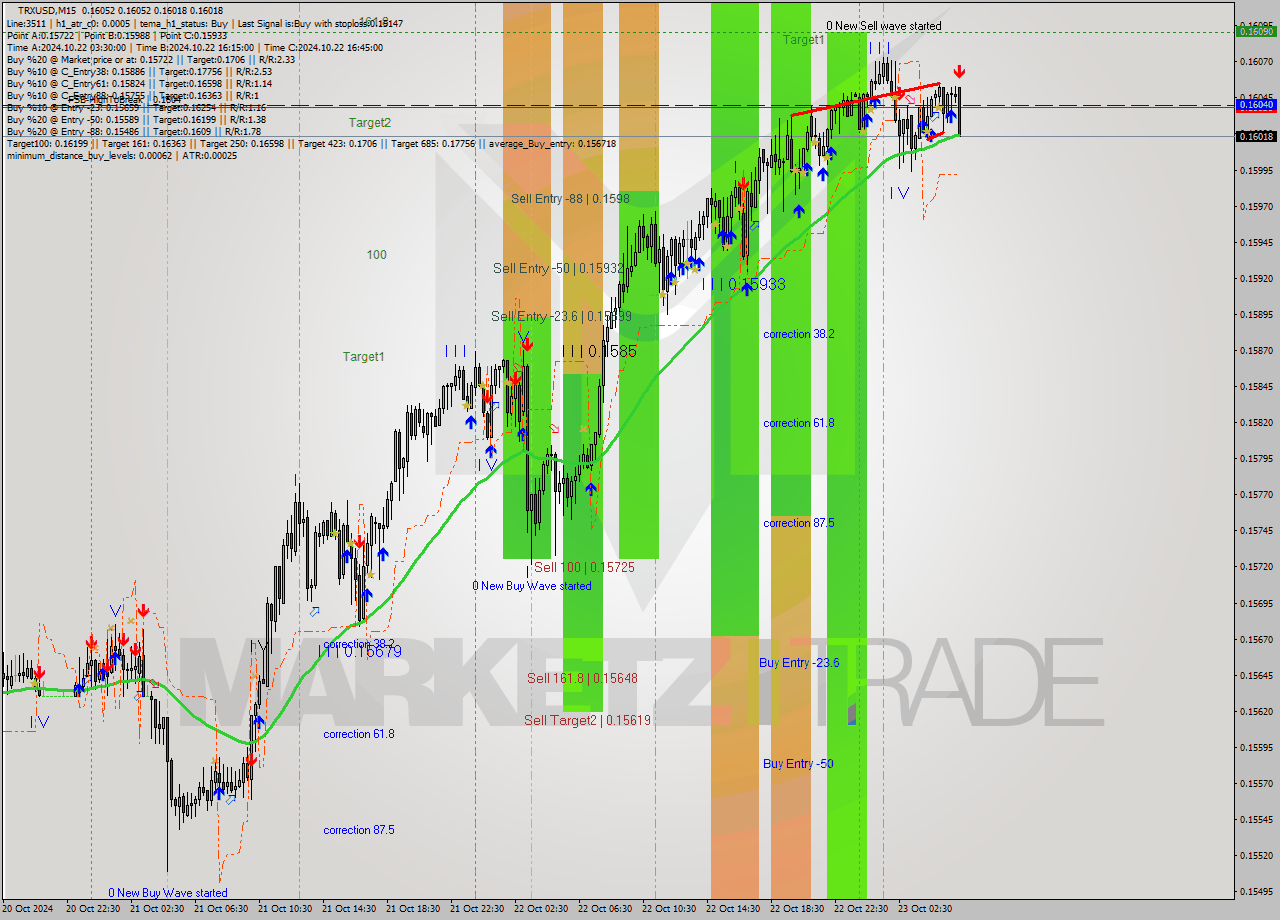Click the '0 New Sell wave started' label
The image size is (1280, 920).
pyautogui.click(x=883, y=26)
